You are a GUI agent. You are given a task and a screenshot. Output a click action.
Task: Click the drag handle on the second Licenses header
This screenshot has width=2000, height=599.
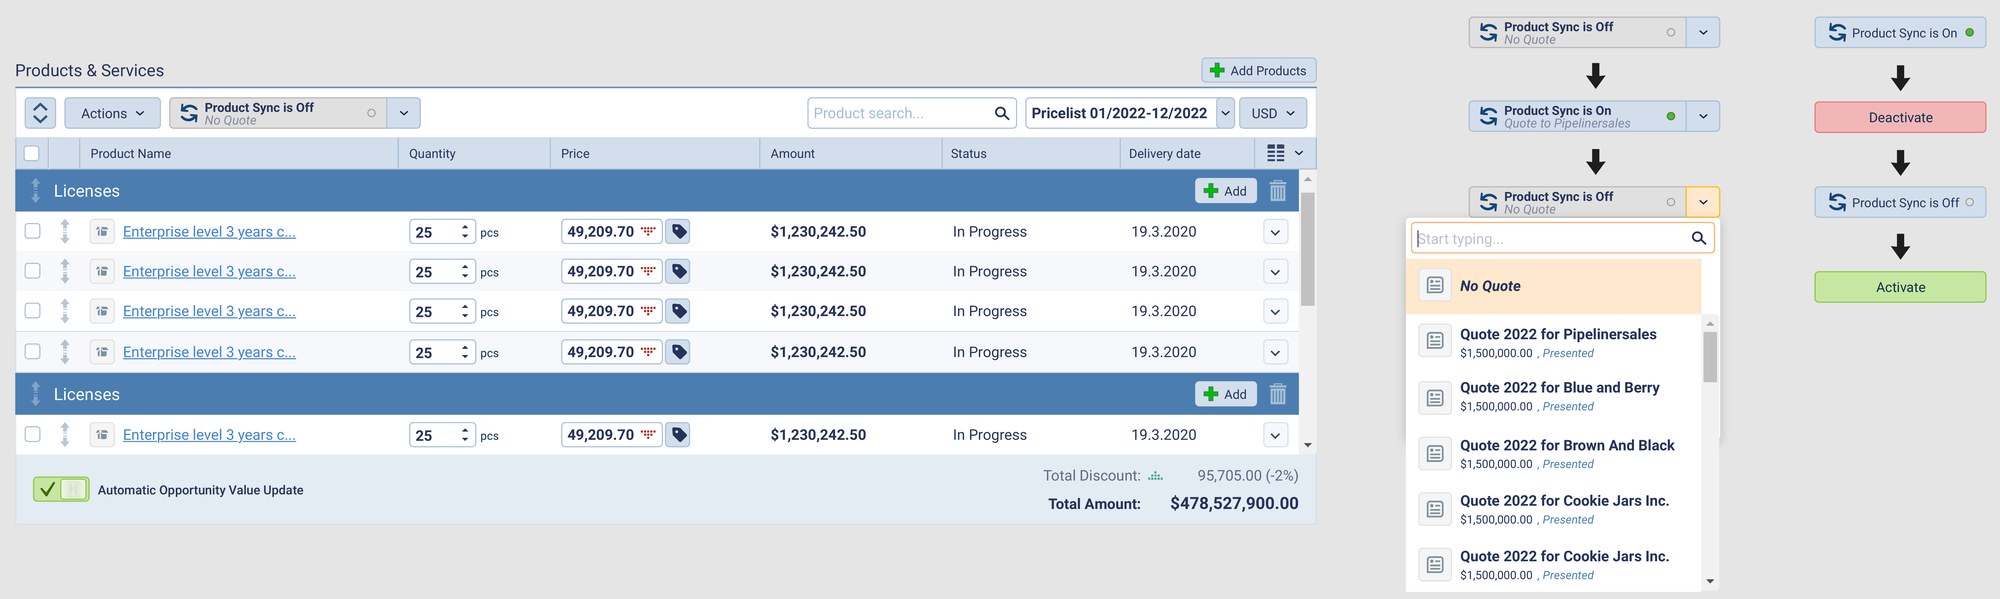tap(36, 394)
